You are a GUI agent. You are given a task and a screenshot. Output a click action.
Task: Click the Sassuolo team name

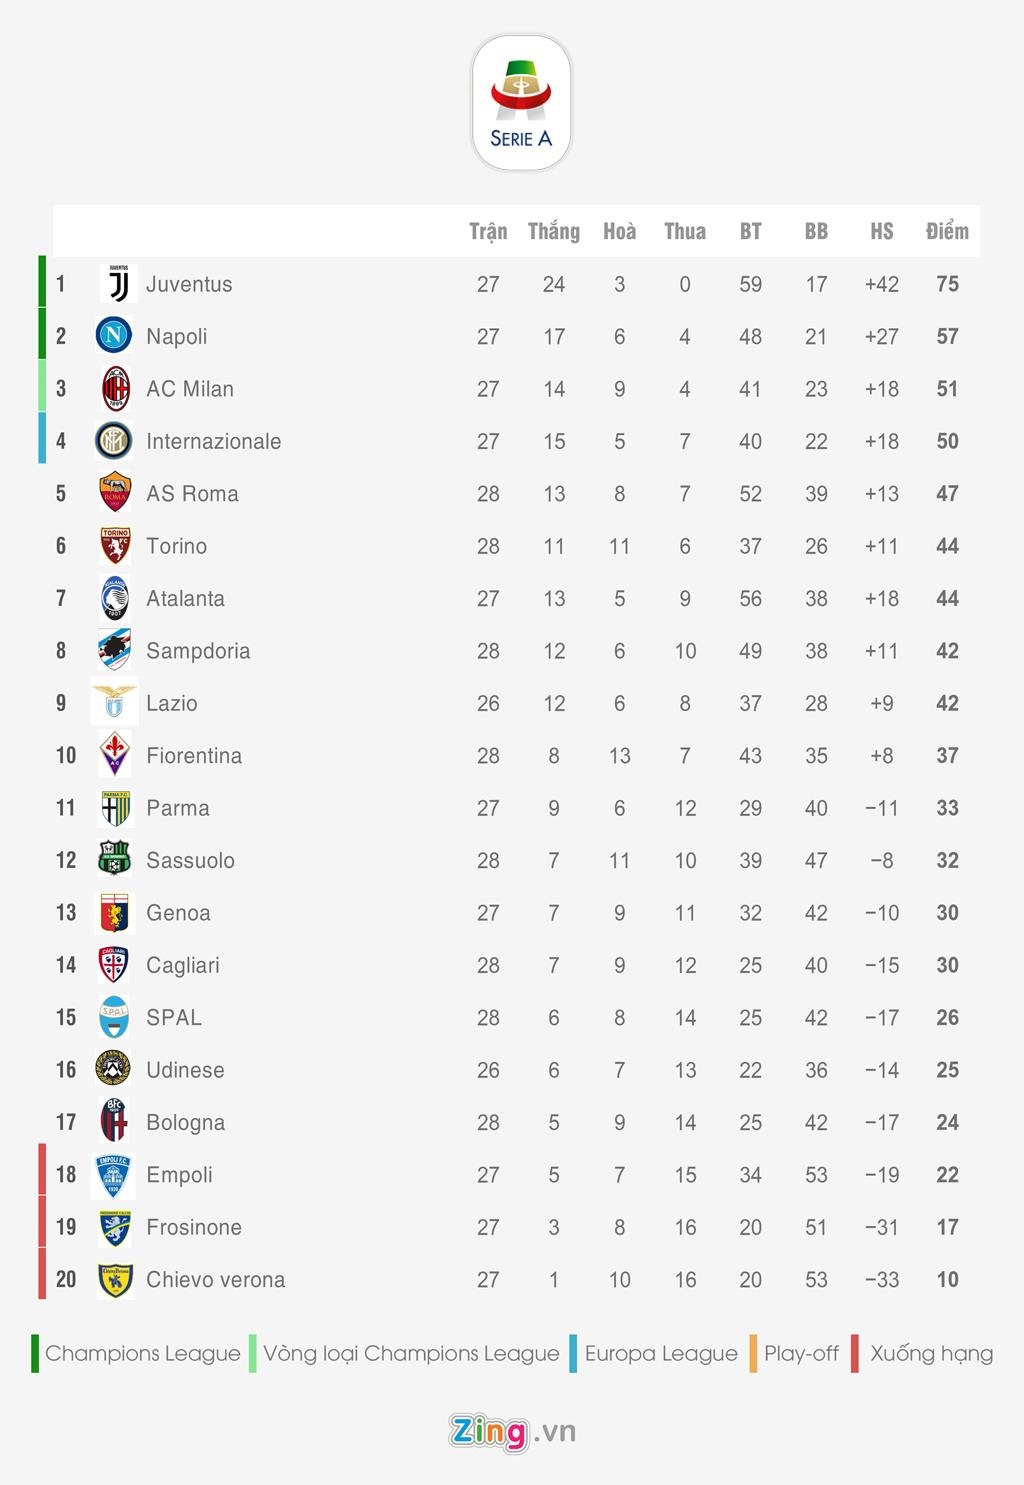pyautogui.click(x=190, y=860)
